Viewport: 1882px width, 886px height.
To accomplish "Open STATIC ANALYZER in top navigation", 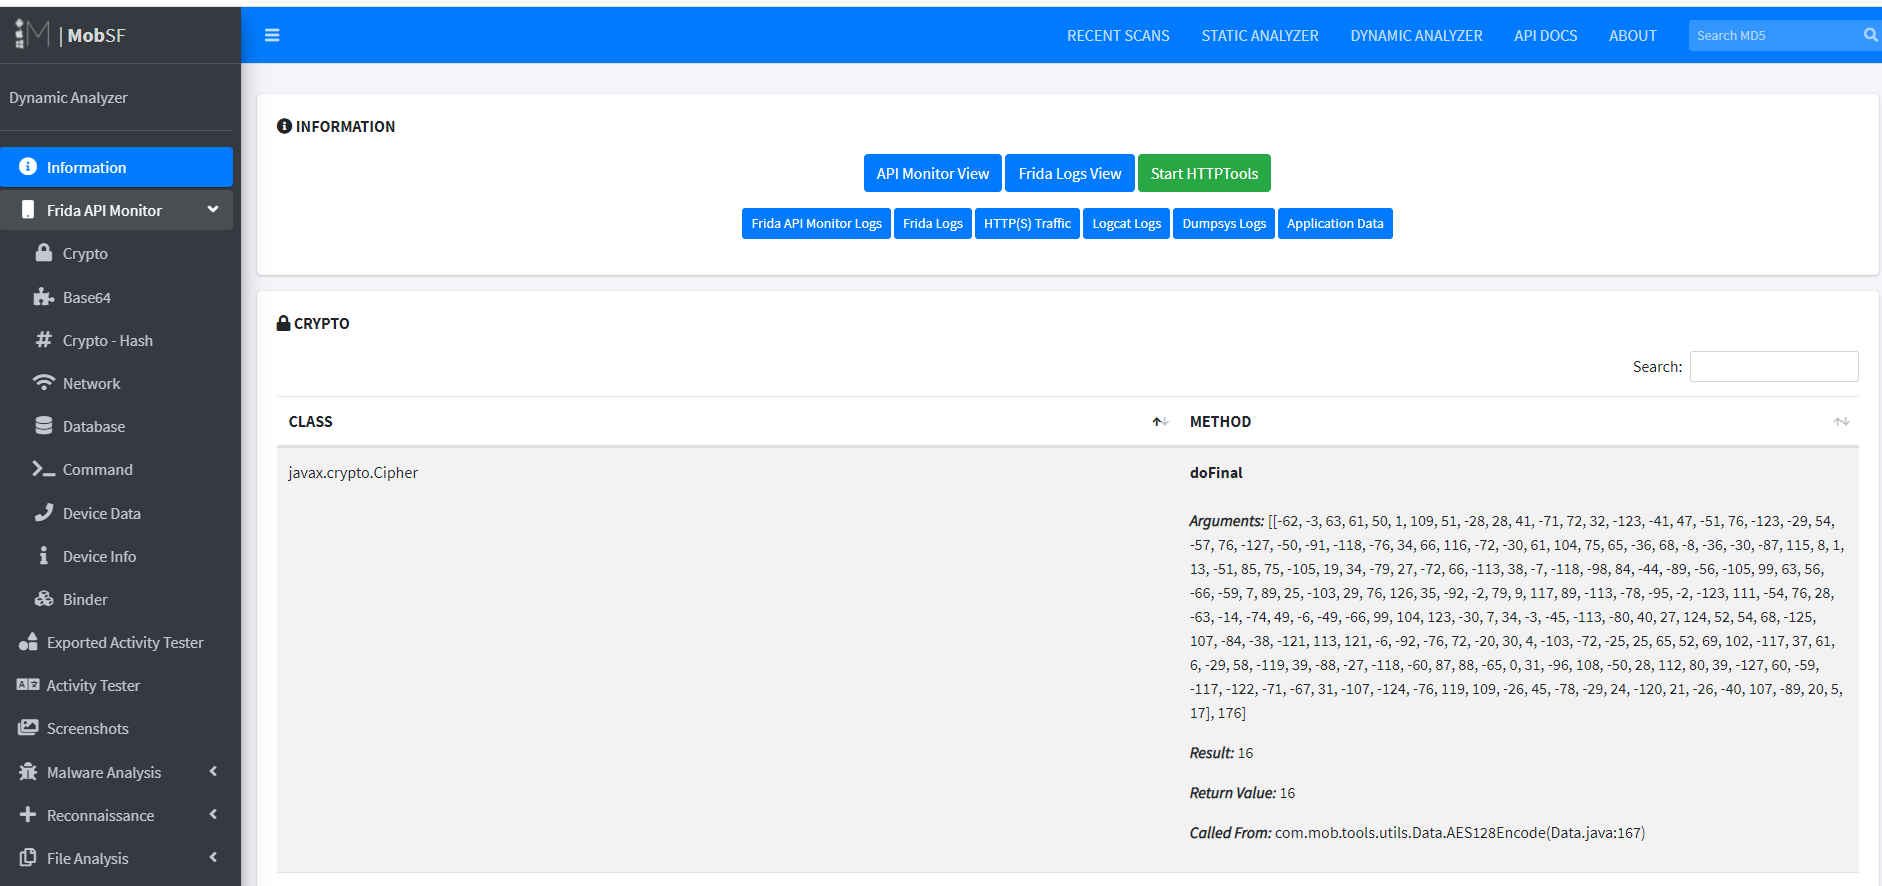I will click(1260, 36).
